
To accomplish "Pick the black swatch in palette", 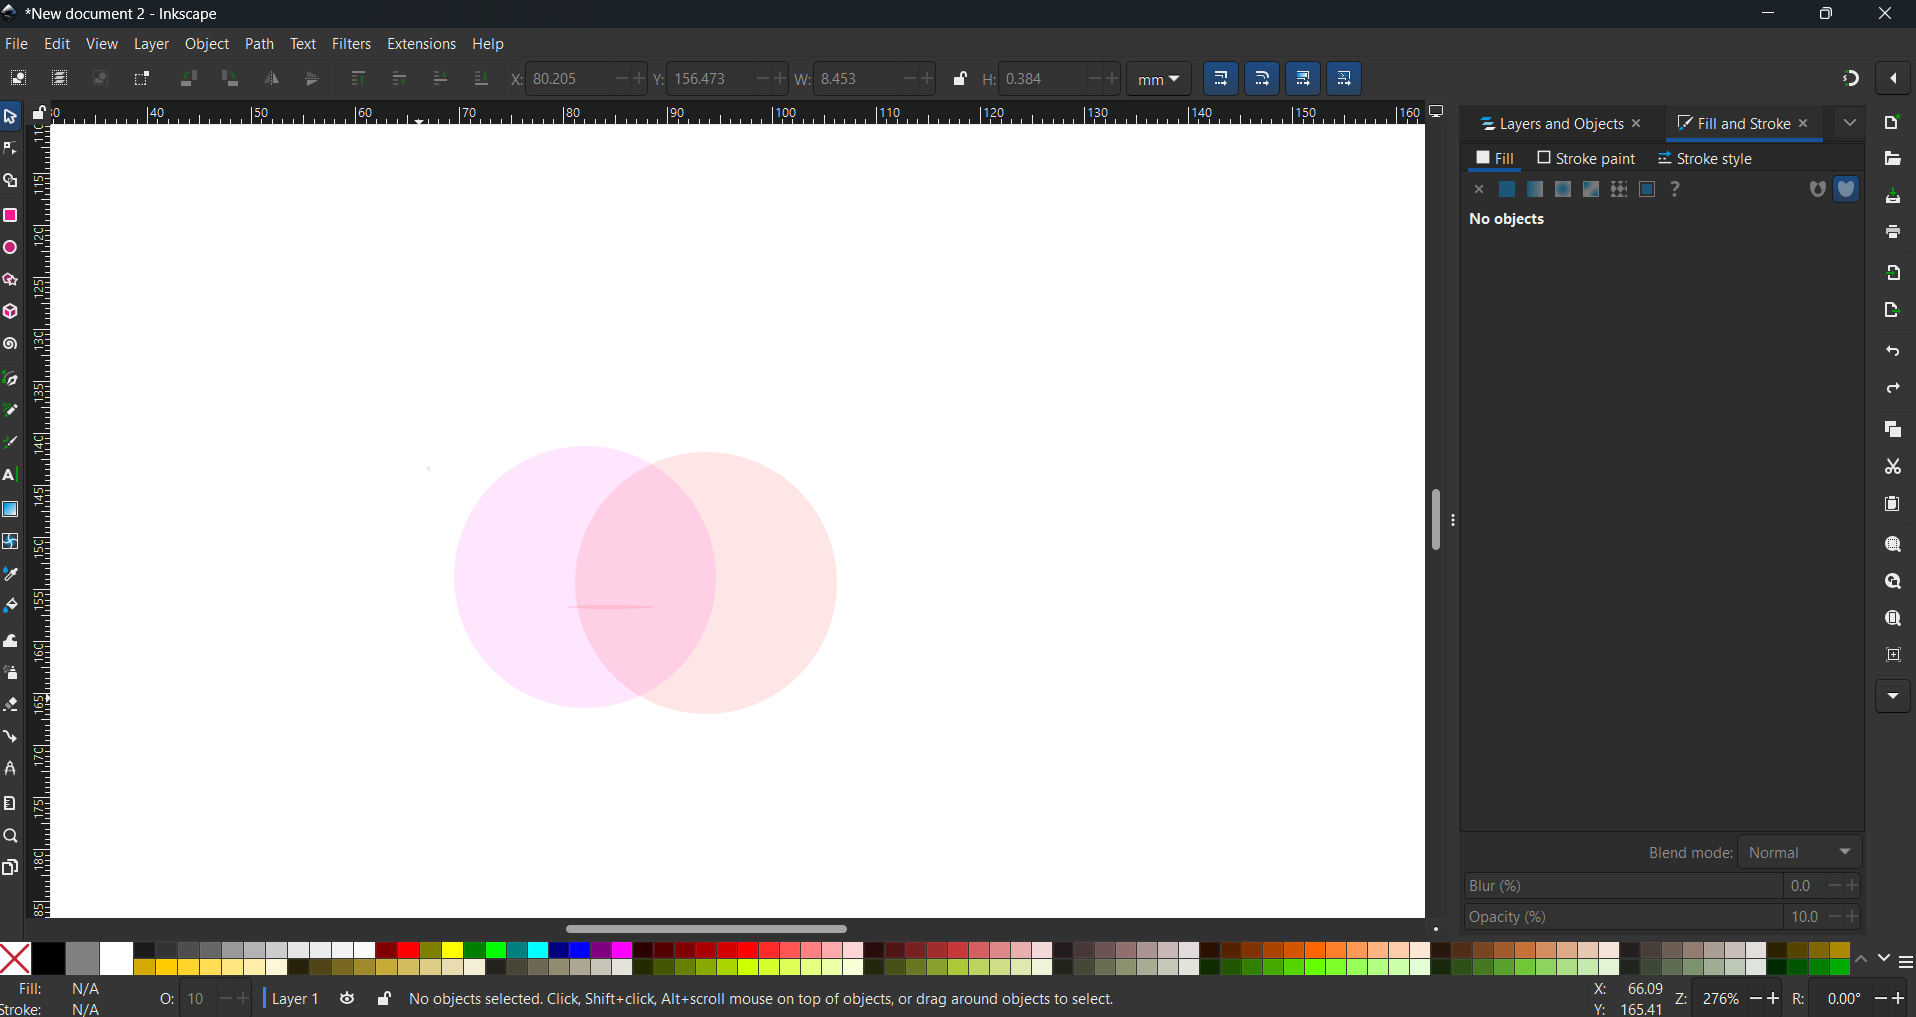I will pyautogui.click(x=48, y=958).
